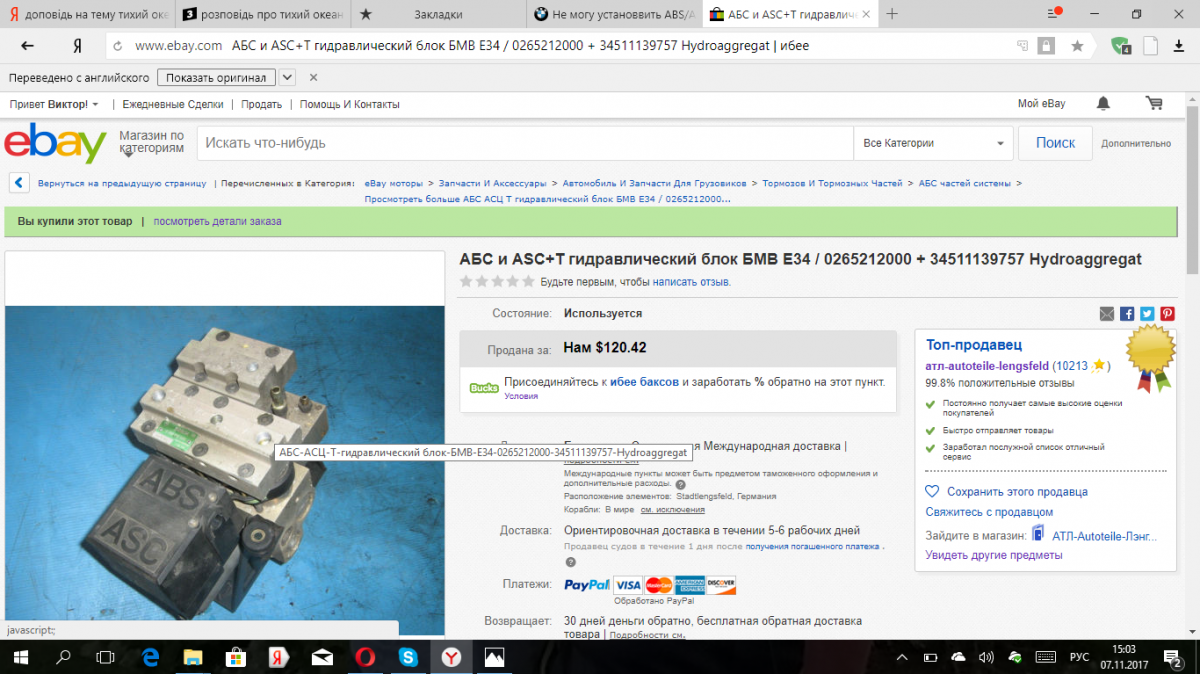
Task: Click the Yandex home Я button
Action: 78,46
